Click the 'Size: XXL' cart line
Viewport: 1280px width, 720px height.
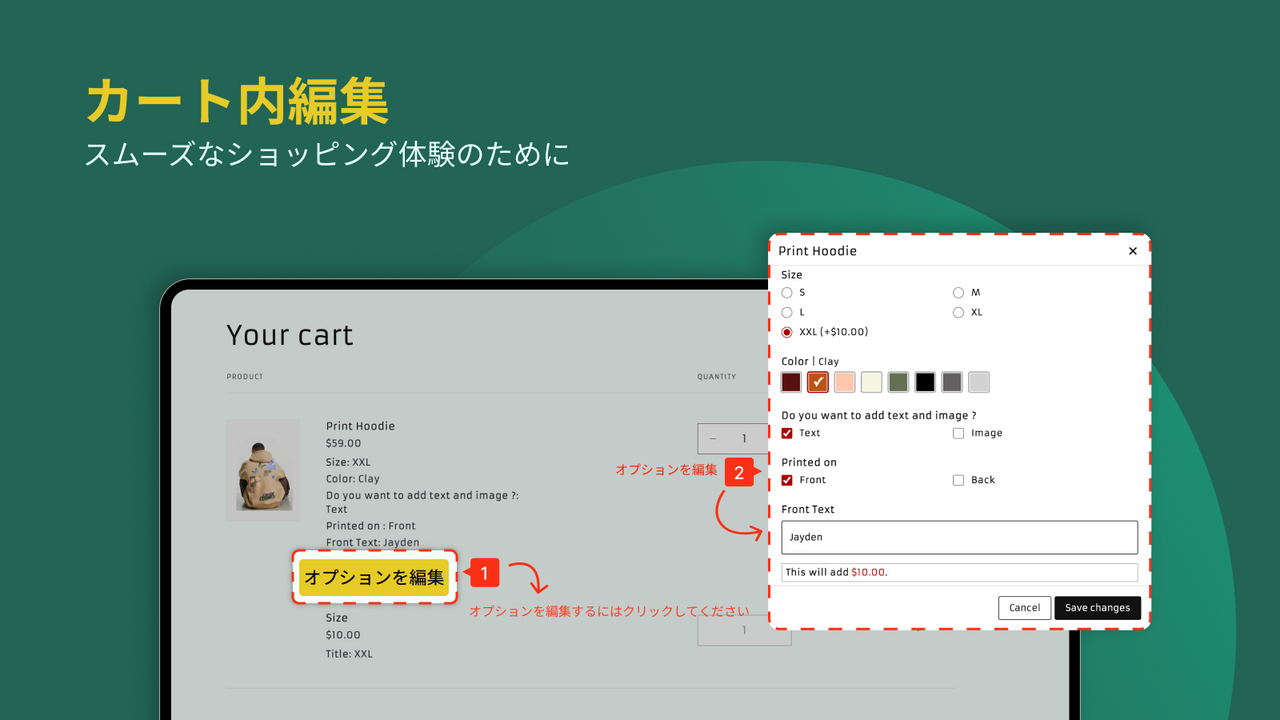click(x=348, y=462)
